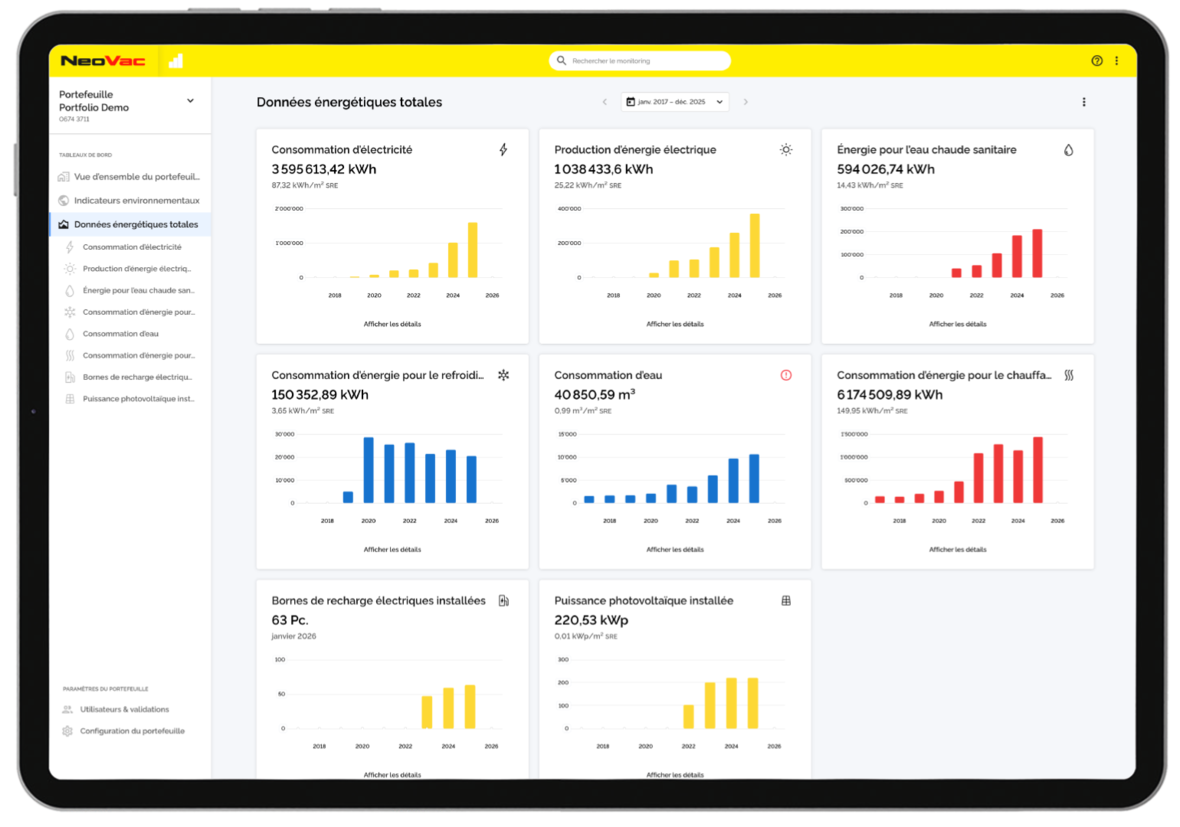Click the water consumption warning icon
The image size is (1180, 827).
click(786, 375)
